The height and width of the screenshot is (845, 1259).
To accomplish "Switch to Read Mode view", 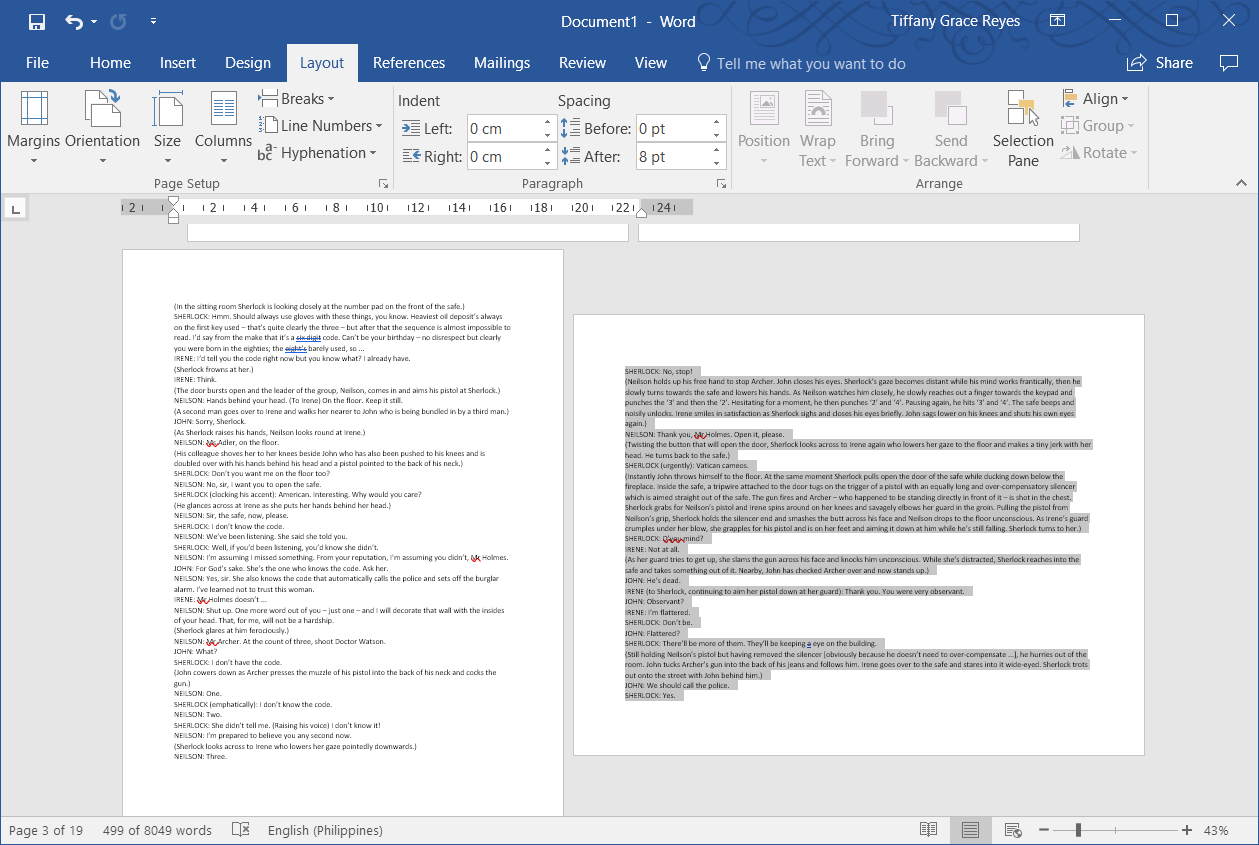I will [x=928, y=829].
